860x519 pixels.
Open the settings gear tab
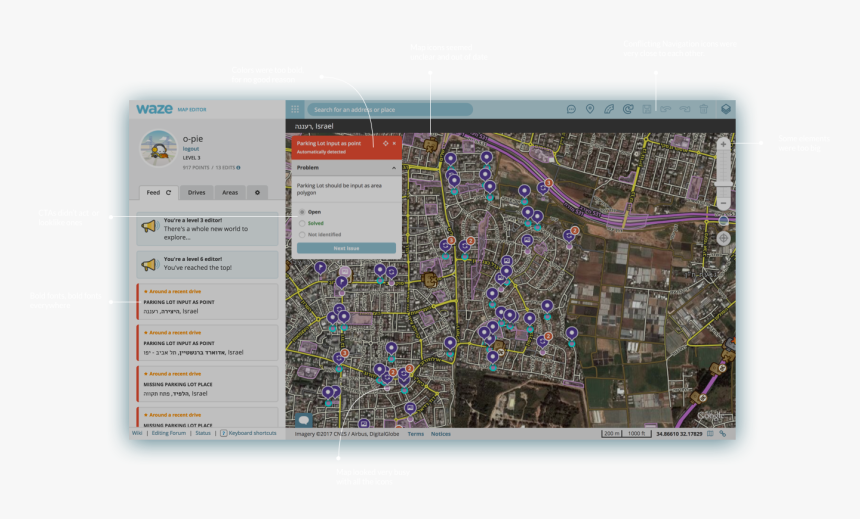[x=257, y=193]
